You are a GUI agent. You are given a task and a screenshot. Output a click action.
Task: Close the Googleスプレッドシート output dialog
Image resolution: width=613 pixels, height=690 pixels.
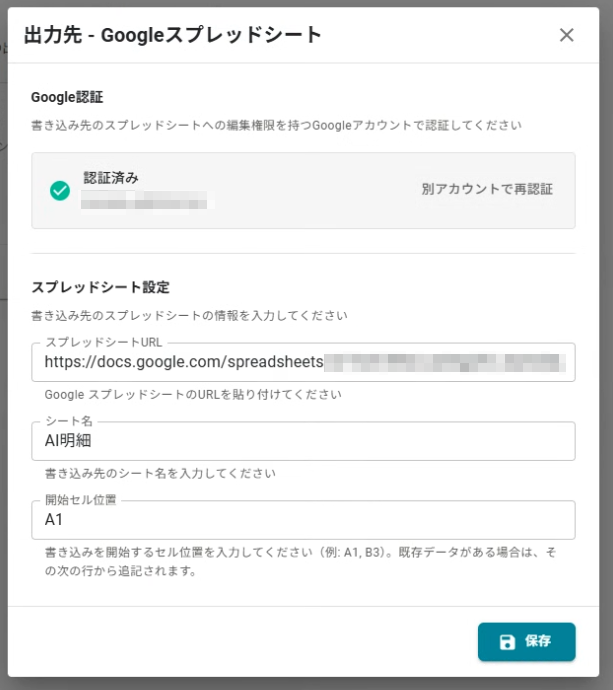(566, 35)
